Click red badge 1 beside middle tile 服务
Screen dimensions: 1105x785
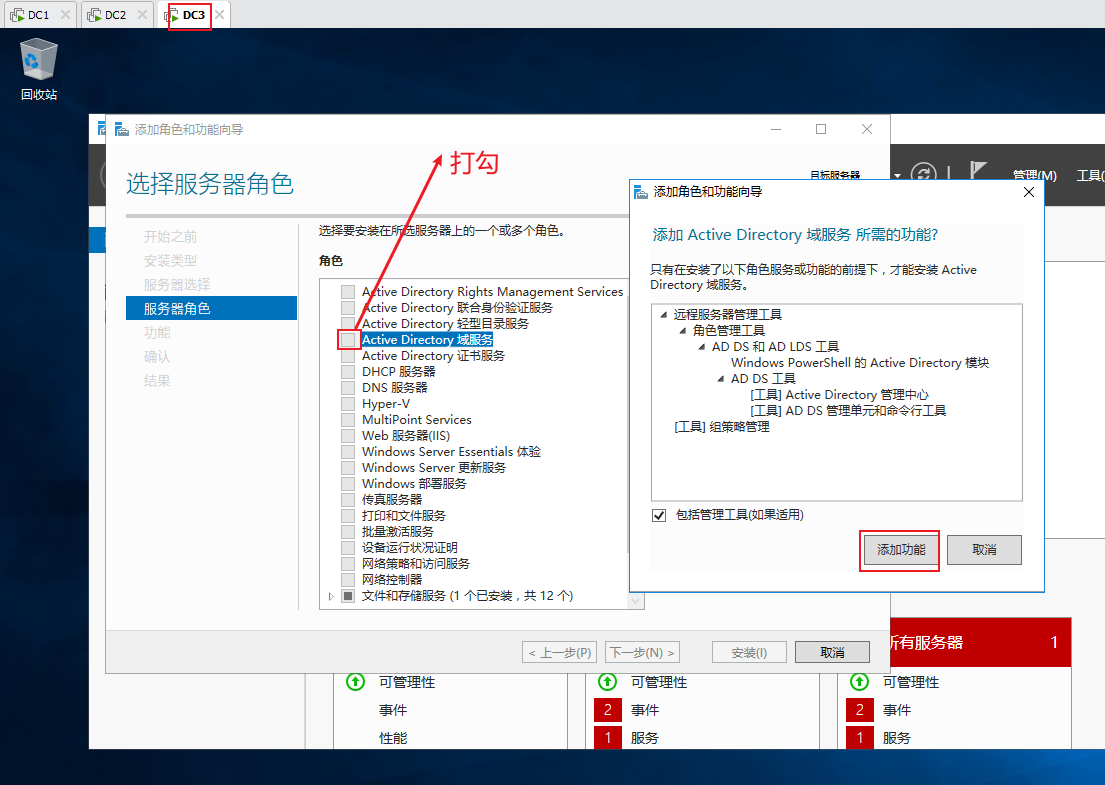[x=607, y=738]
